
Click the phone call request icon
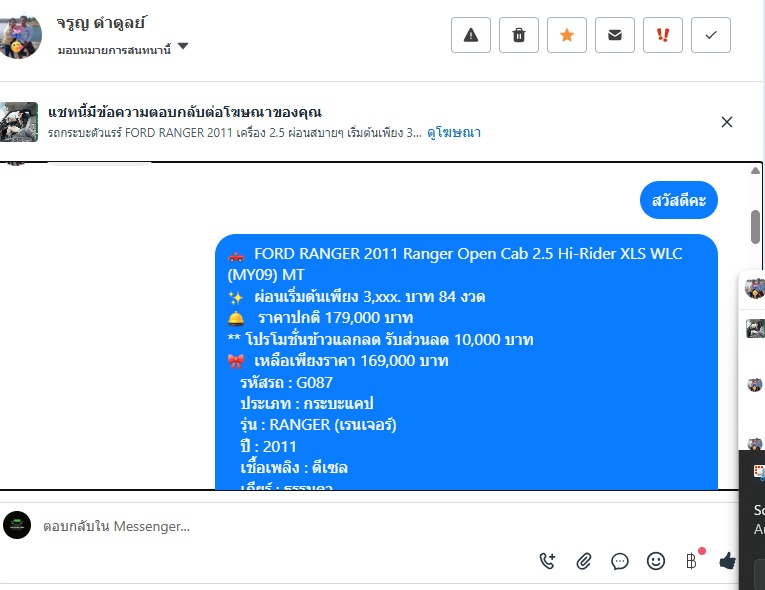(547, 561)
